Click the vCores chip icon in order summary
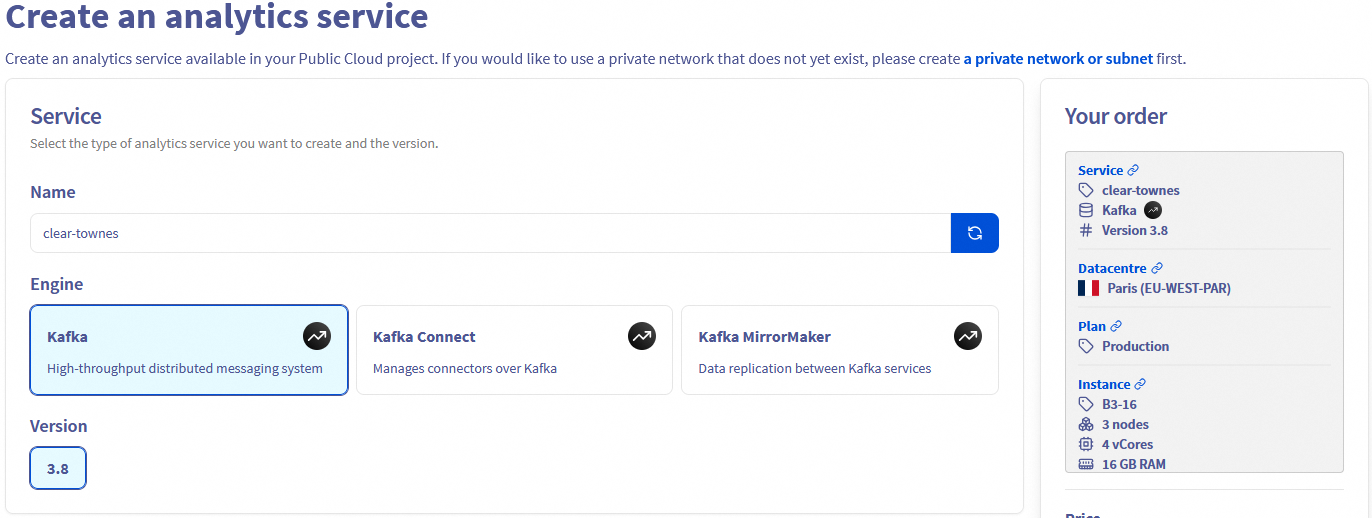 (x=1086, y=444)
